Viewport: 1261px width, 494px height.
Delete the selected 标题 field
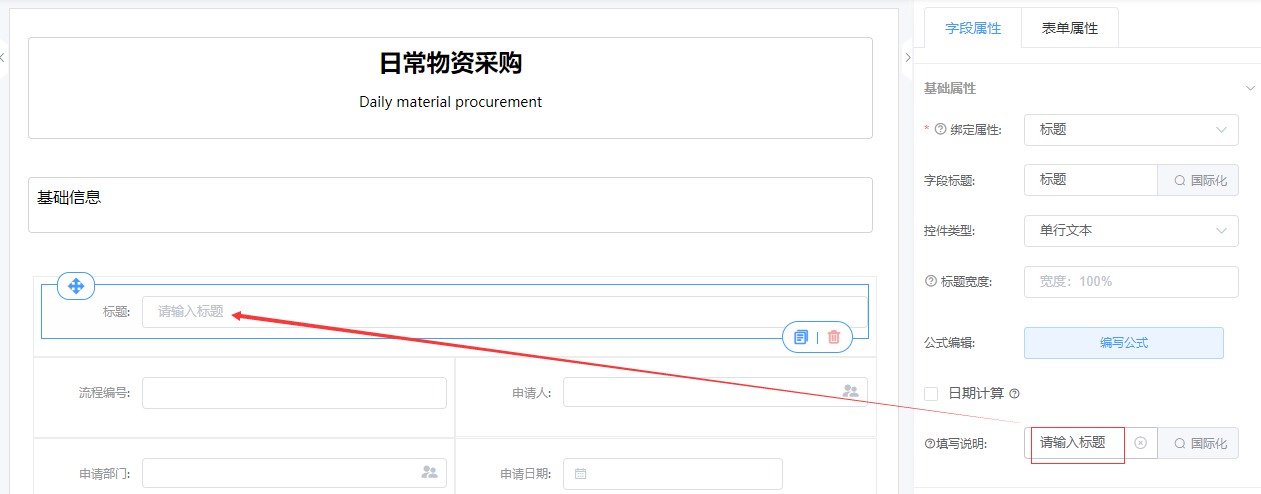[834, 337]
